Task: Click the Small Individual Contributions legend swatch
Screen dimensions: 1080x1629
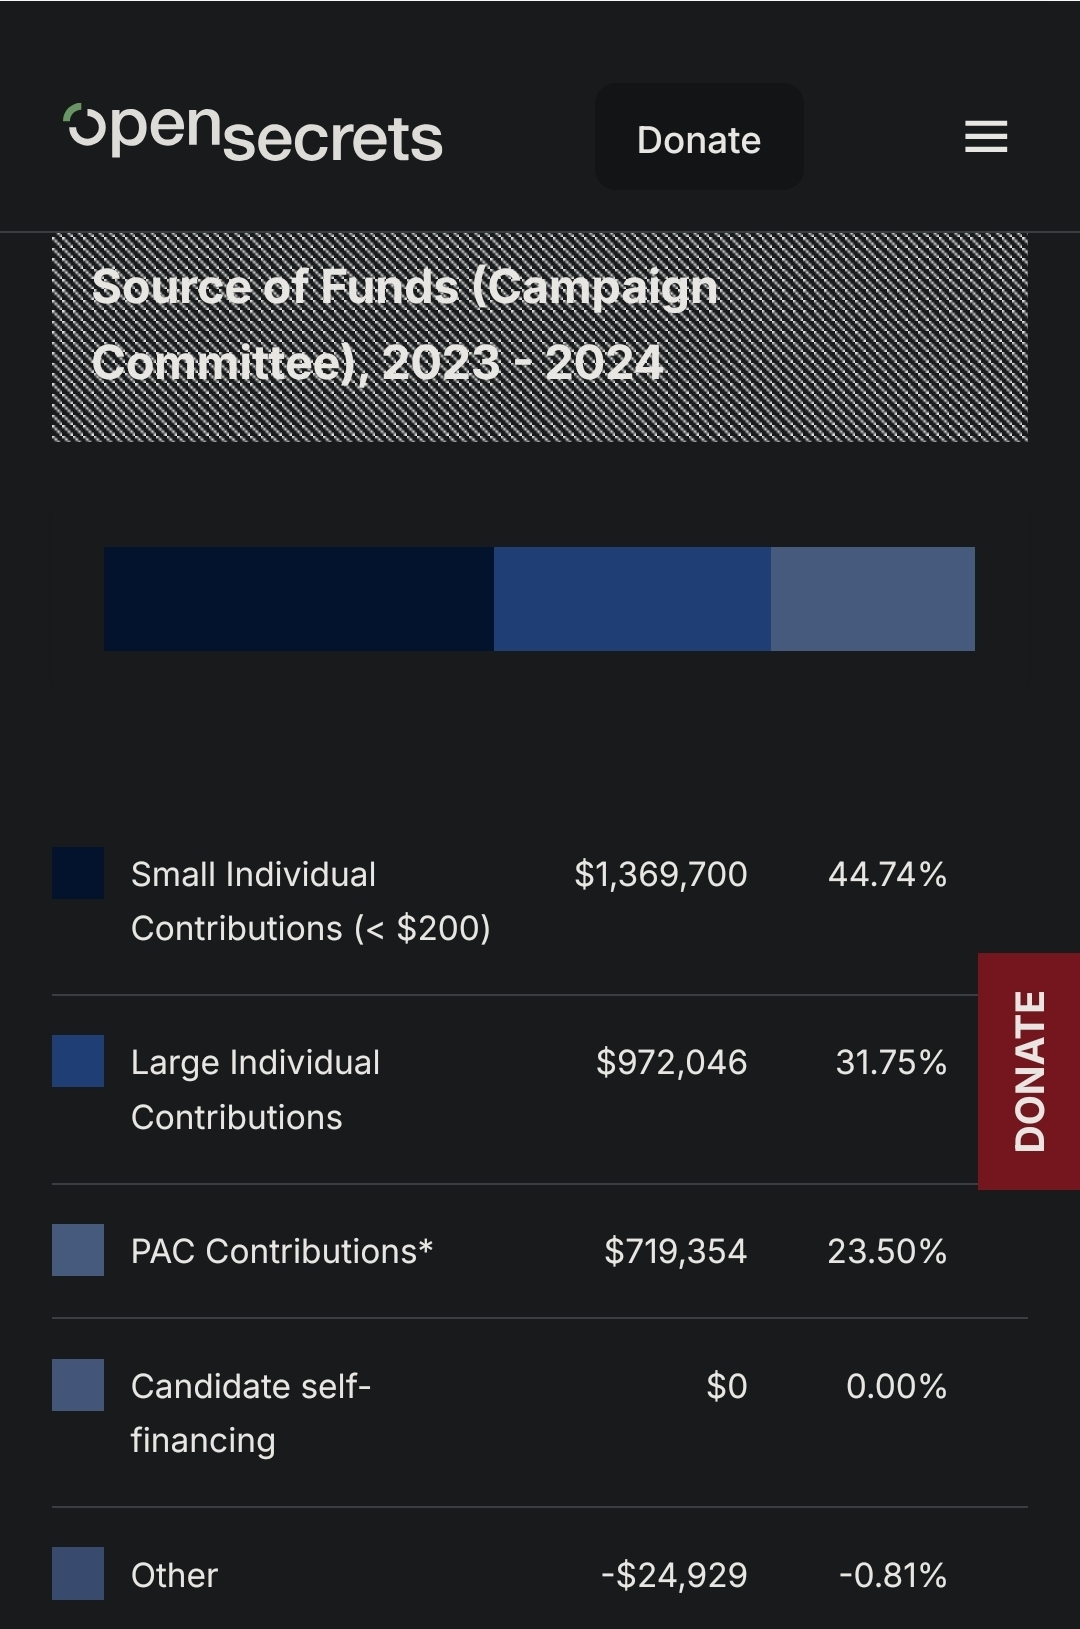Action: point(78,873)
